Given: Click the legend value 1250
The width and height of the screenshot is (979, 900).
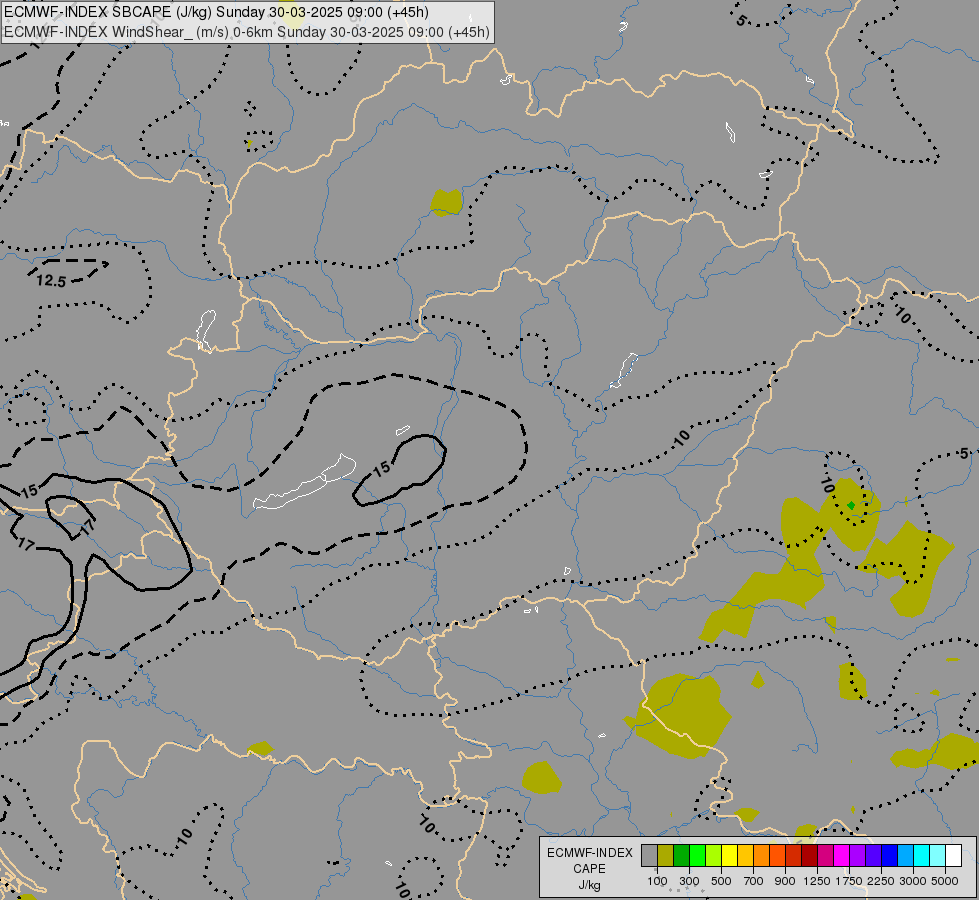Looking at the screenshot, I should pos(817,881).
